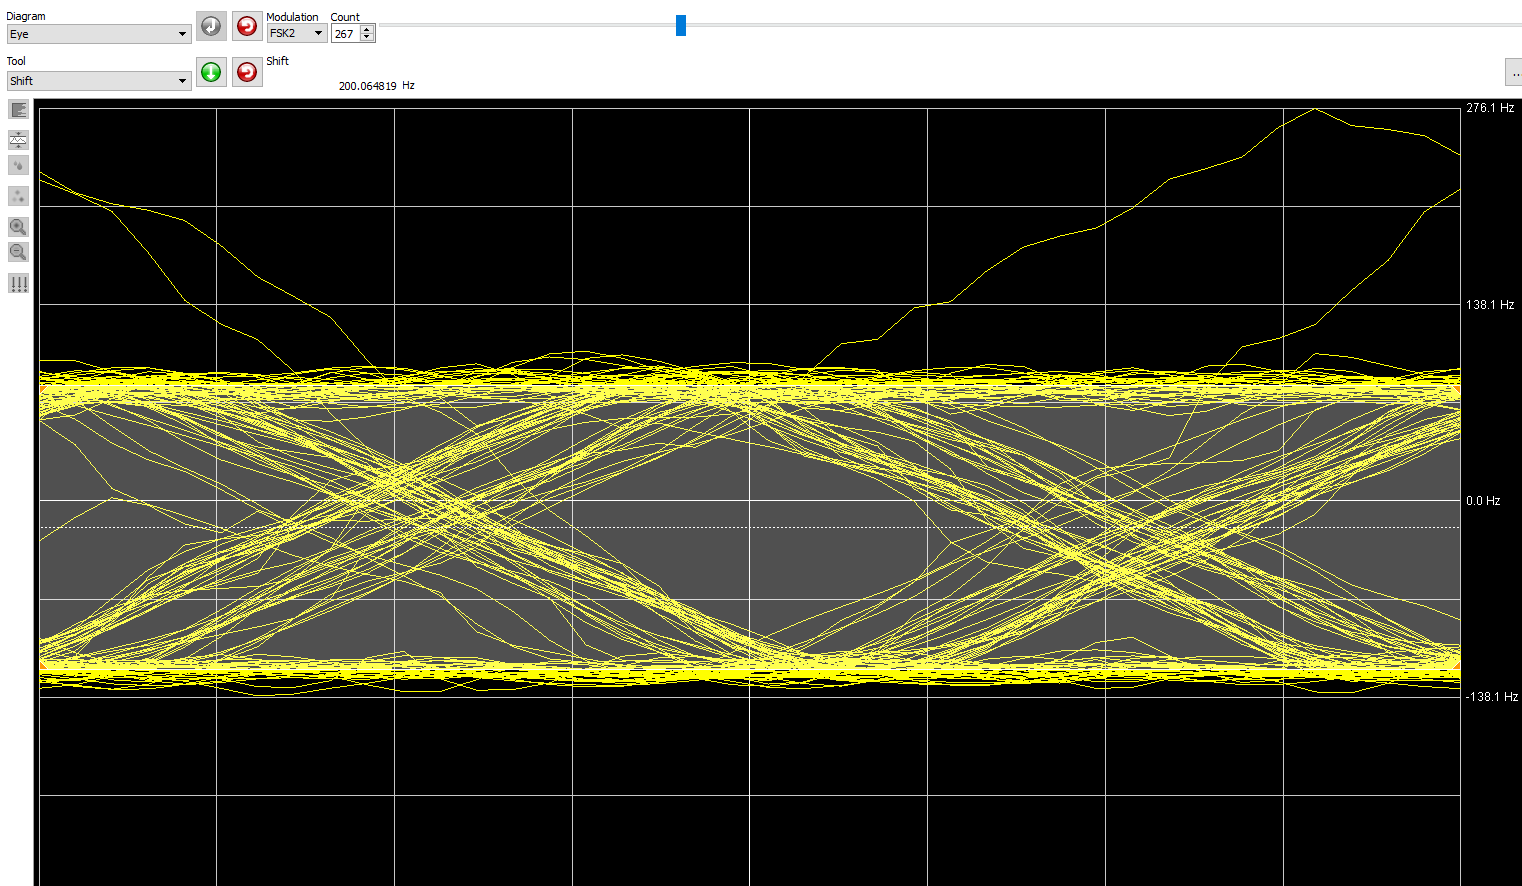Click the red reset icon next to Shift
Viewport: 1522px width, 886px height.
(247, 72)
